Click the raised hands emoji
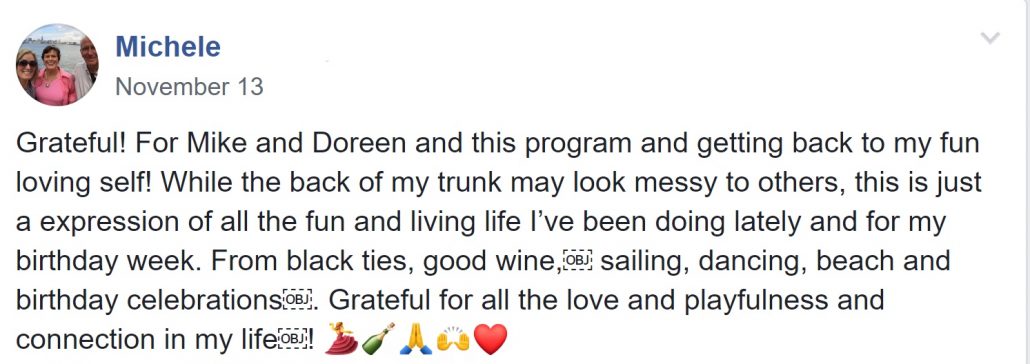The height and width of the screenshot is (364, 1030). [x=453, y=338]
